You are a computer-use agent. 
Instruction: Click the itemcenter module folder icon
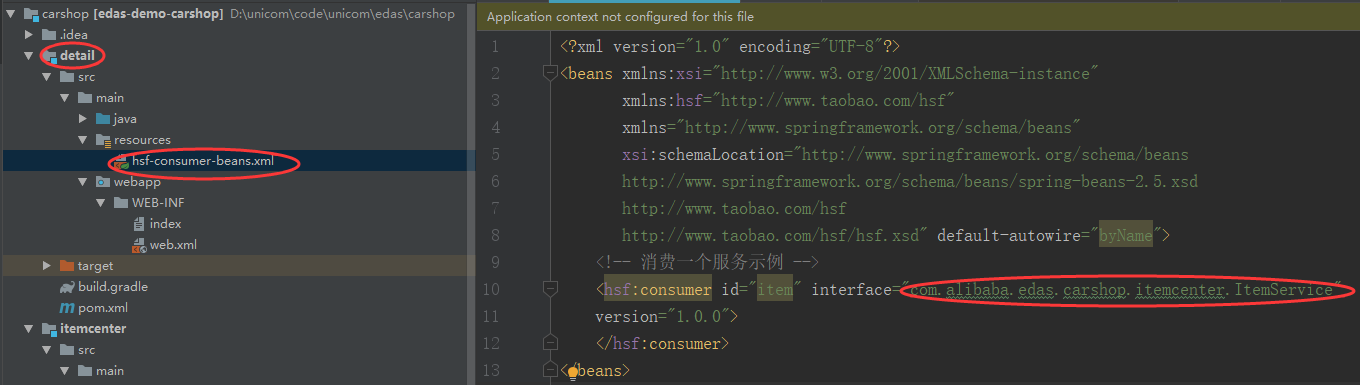pyautogui.click(x=49, y=329)
